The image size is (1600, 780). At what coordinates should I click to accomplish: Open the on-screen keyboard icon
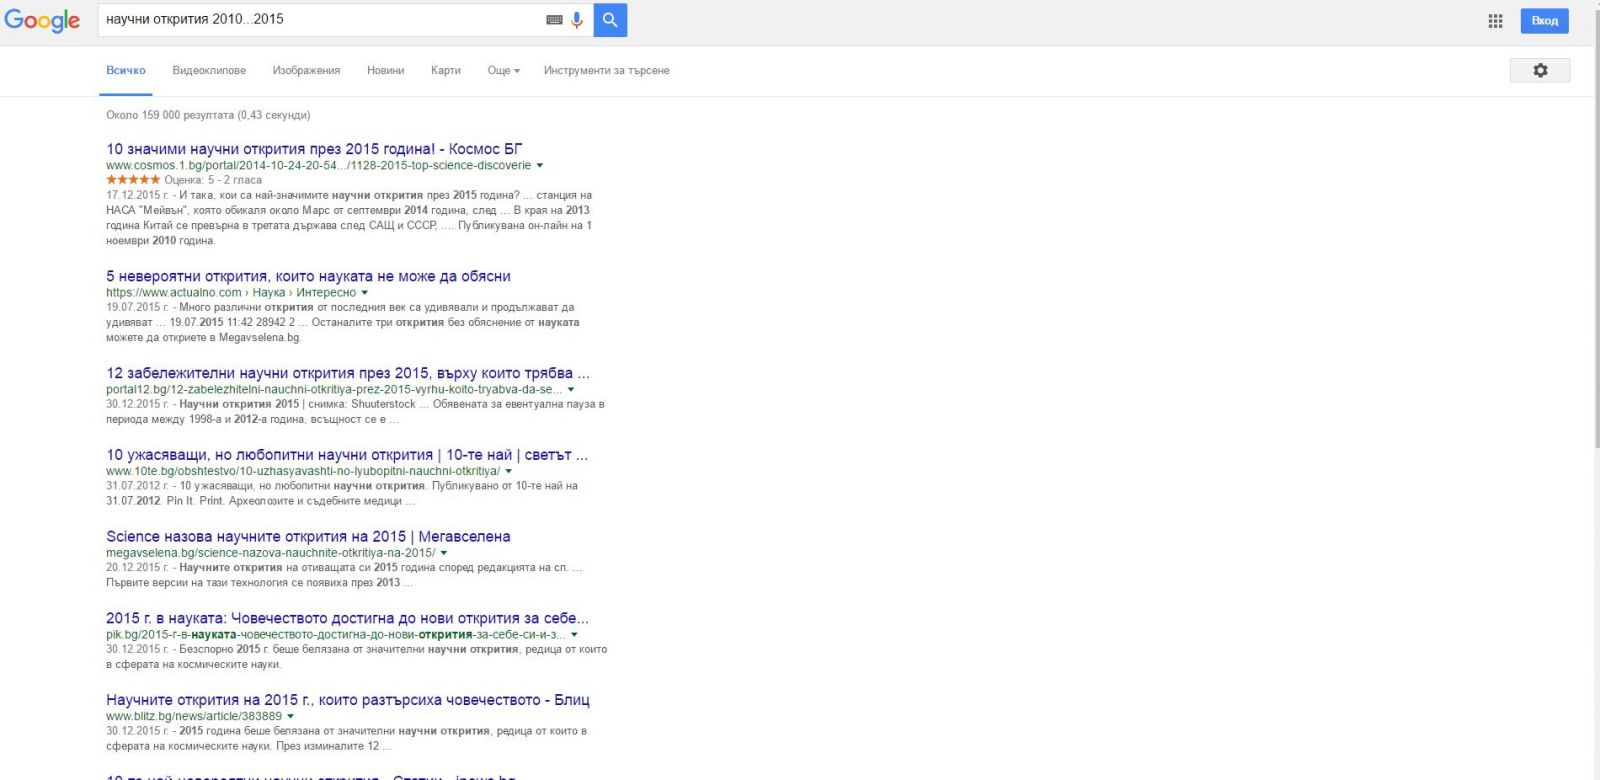pos(554,20)
